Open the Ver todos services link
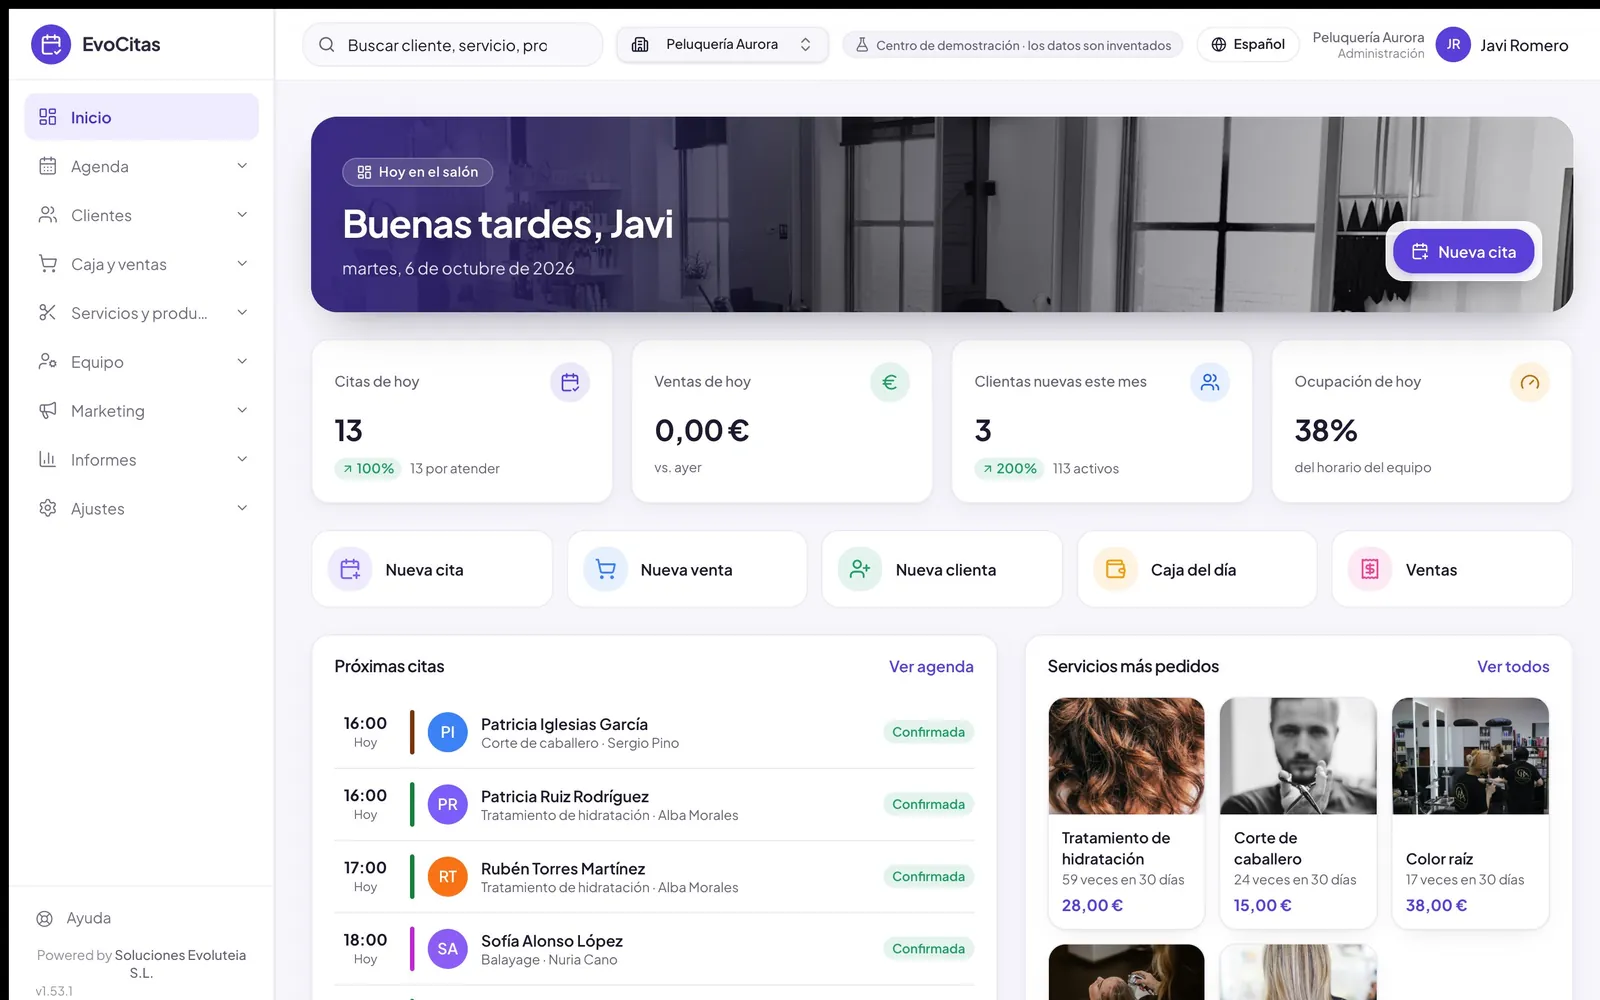This screenshot has width=1600, height=1000. [x=1513, y=667]
